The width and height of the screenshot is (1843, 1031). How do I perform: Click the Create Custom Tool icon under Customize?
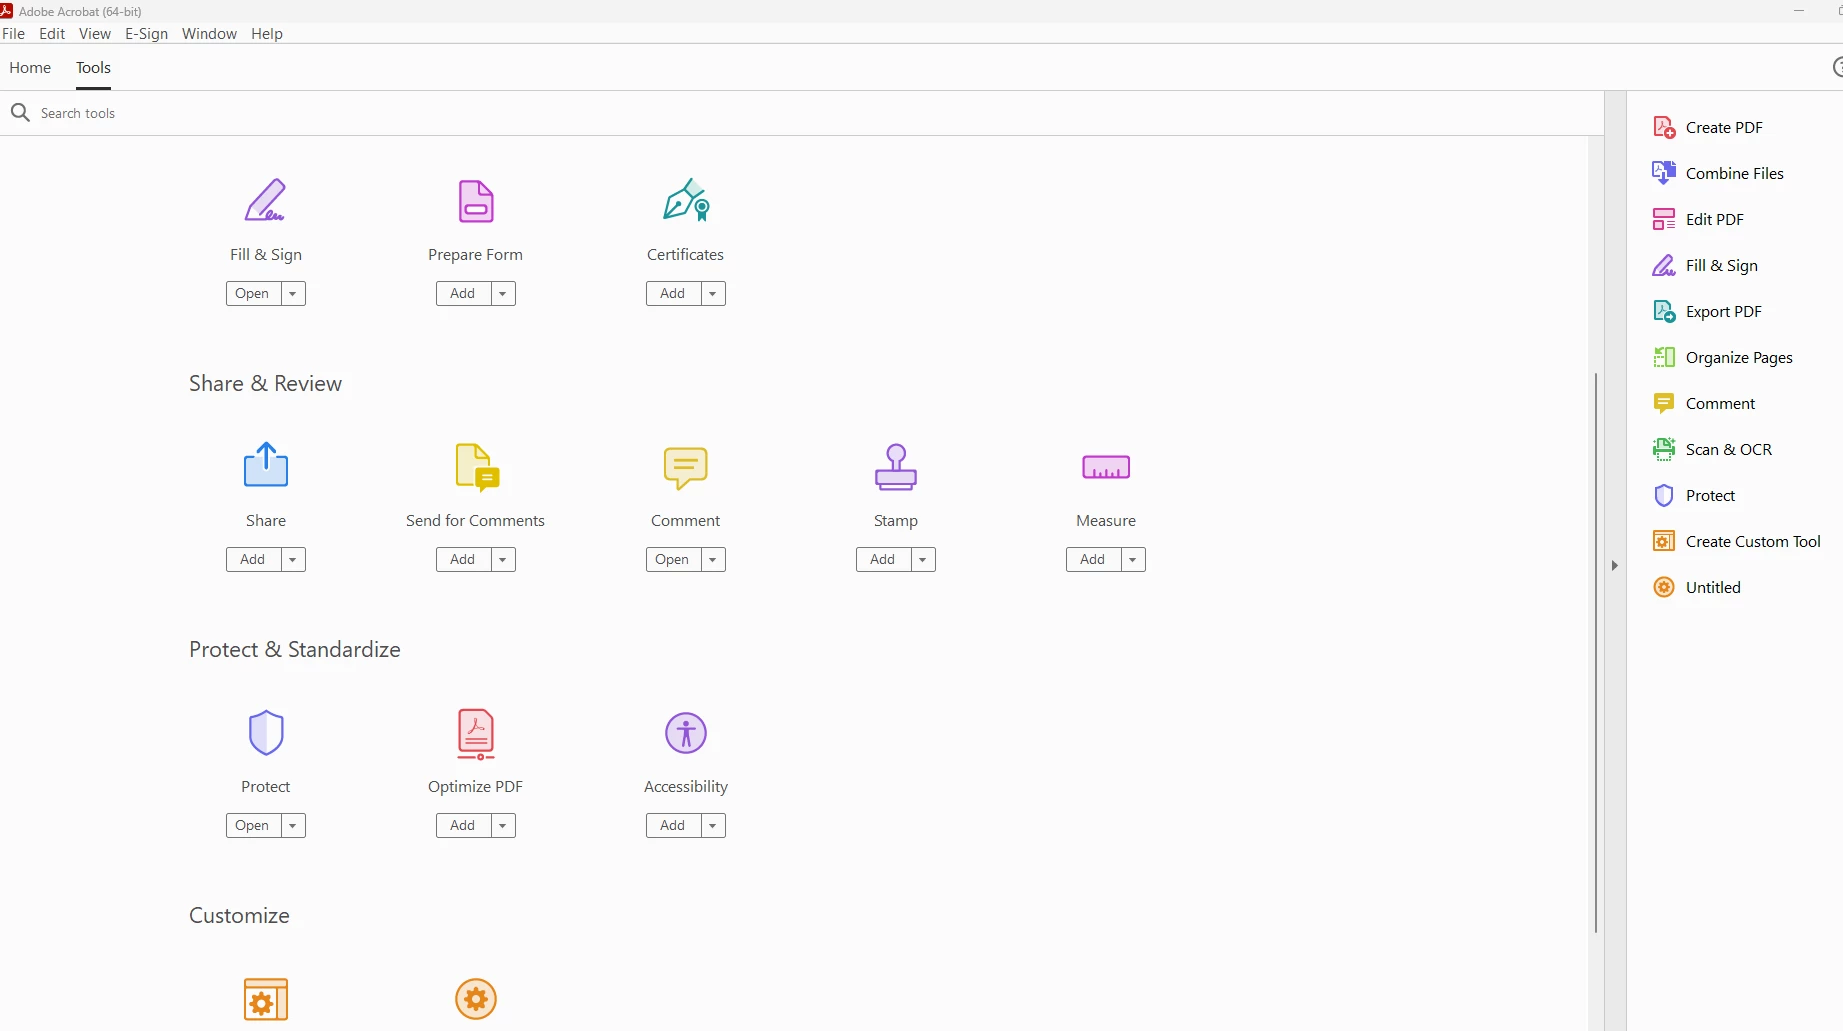[266, 999]
